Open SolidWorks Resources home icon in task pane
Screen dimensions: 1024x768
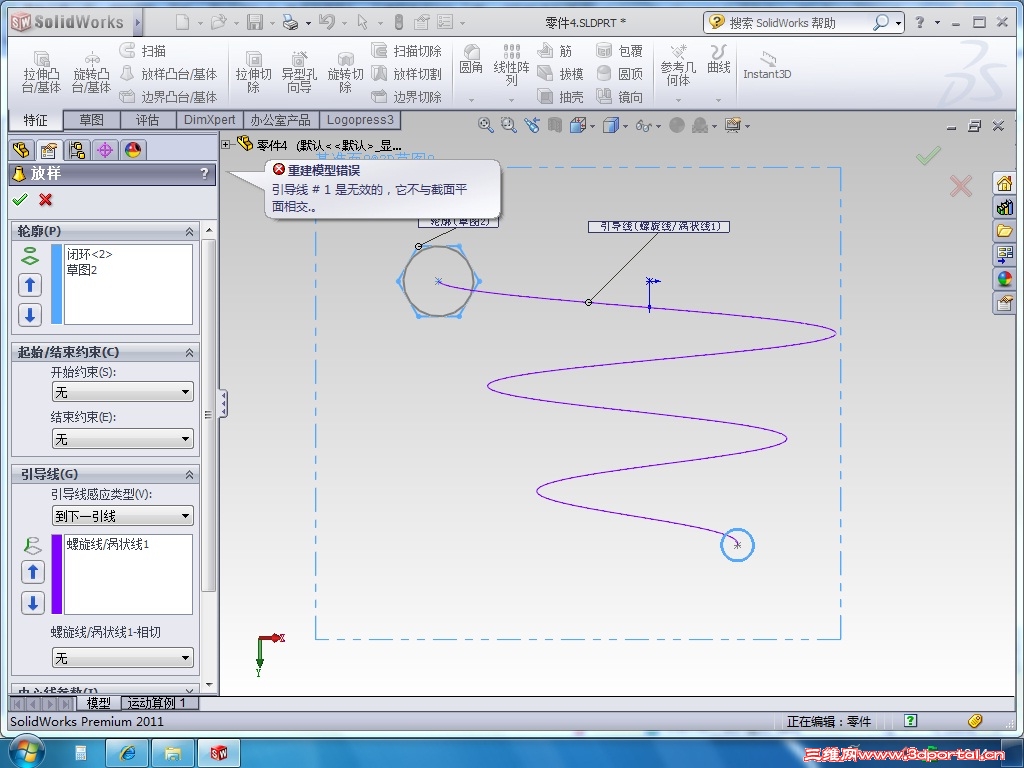click(x=1004, y=183)
